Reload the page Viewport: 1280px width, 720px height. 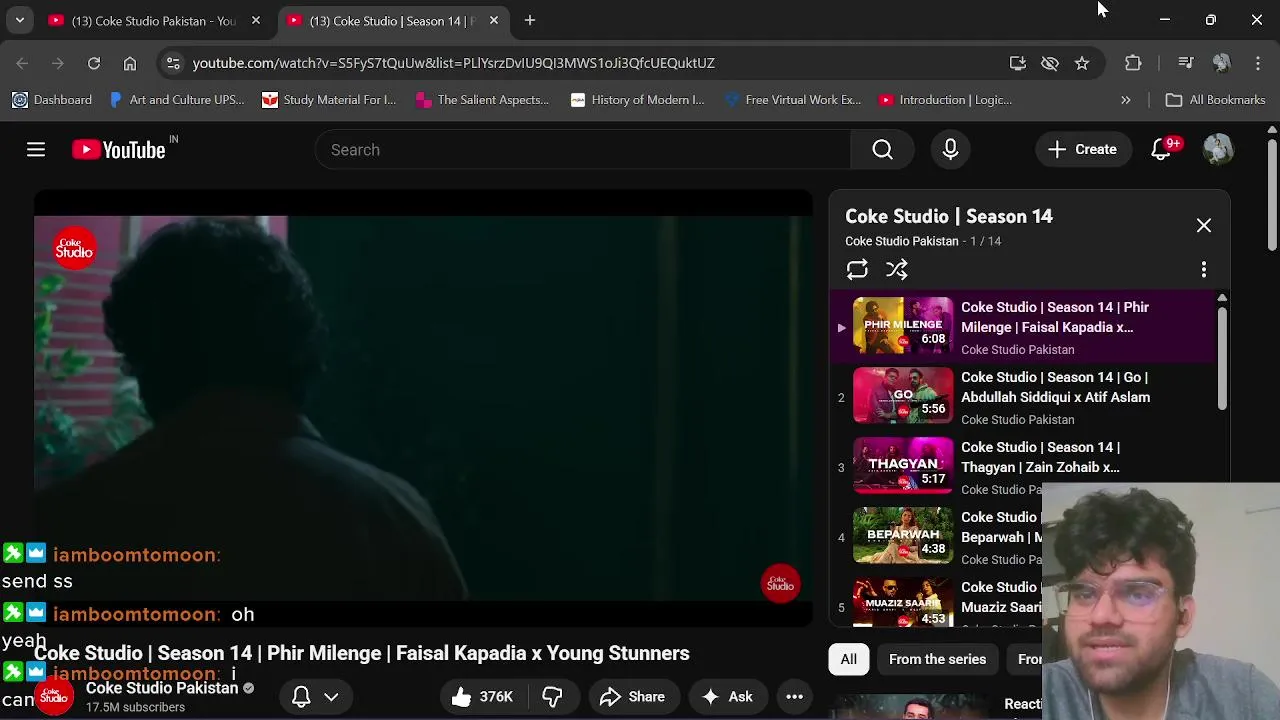94,63
